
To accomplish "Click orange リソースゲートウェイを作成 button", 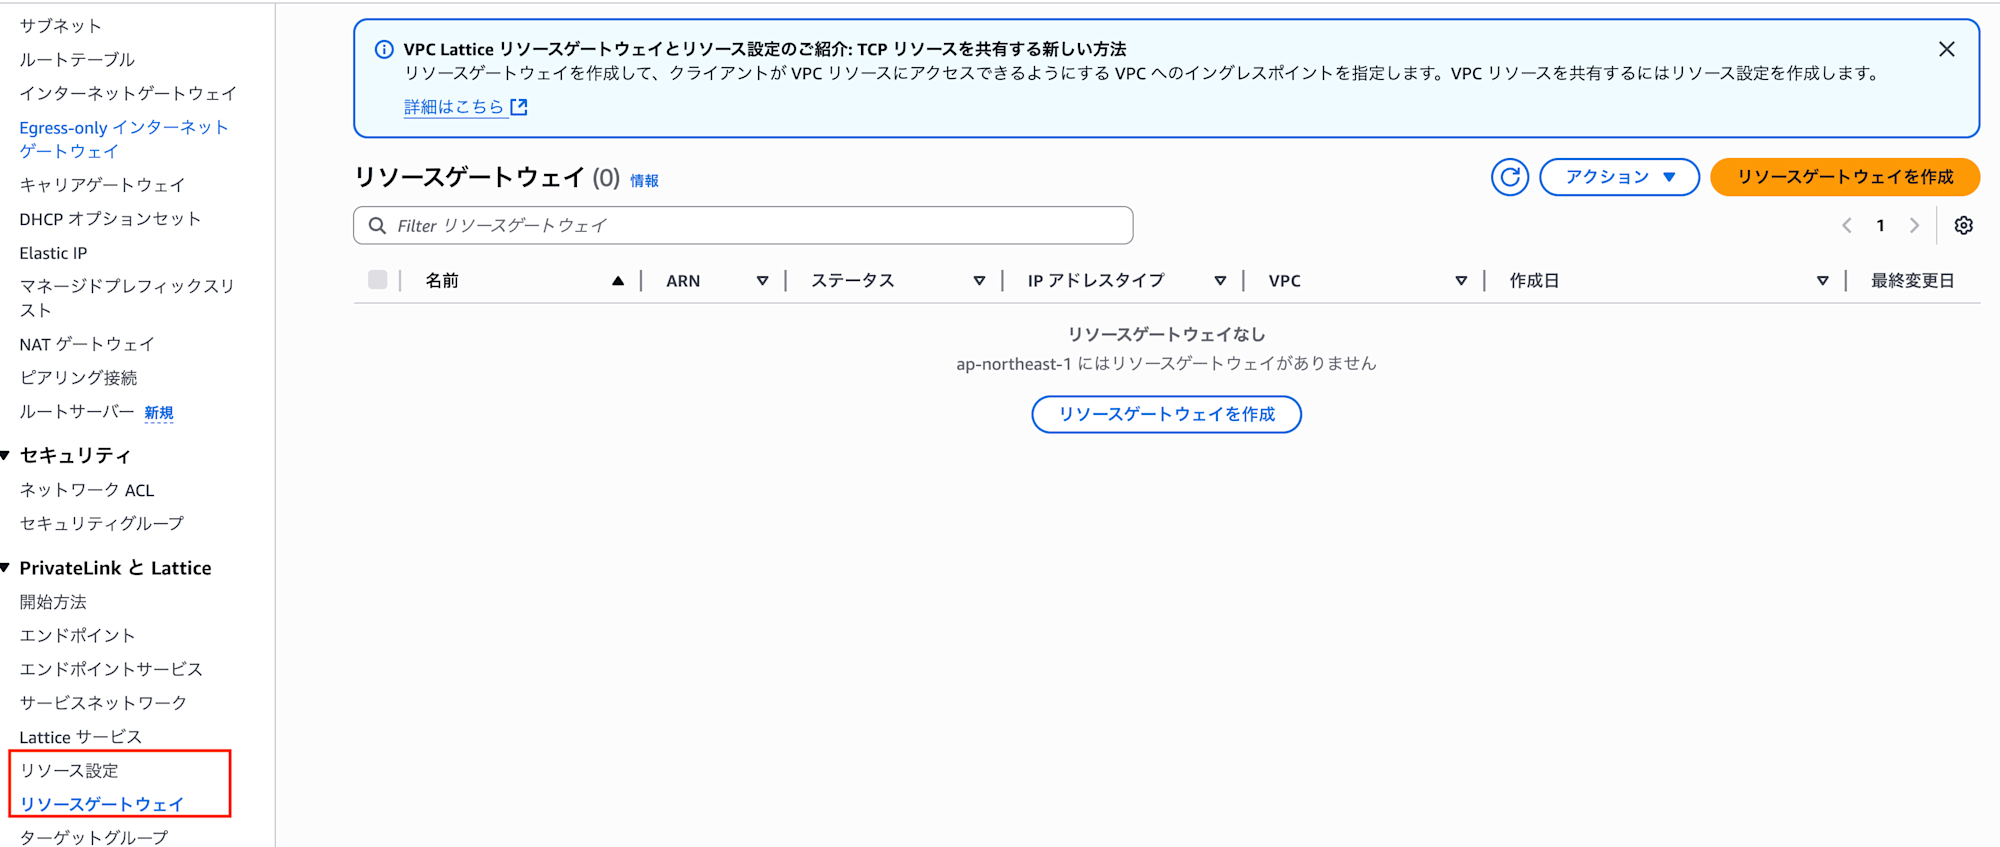I will tap(1845, 177).
